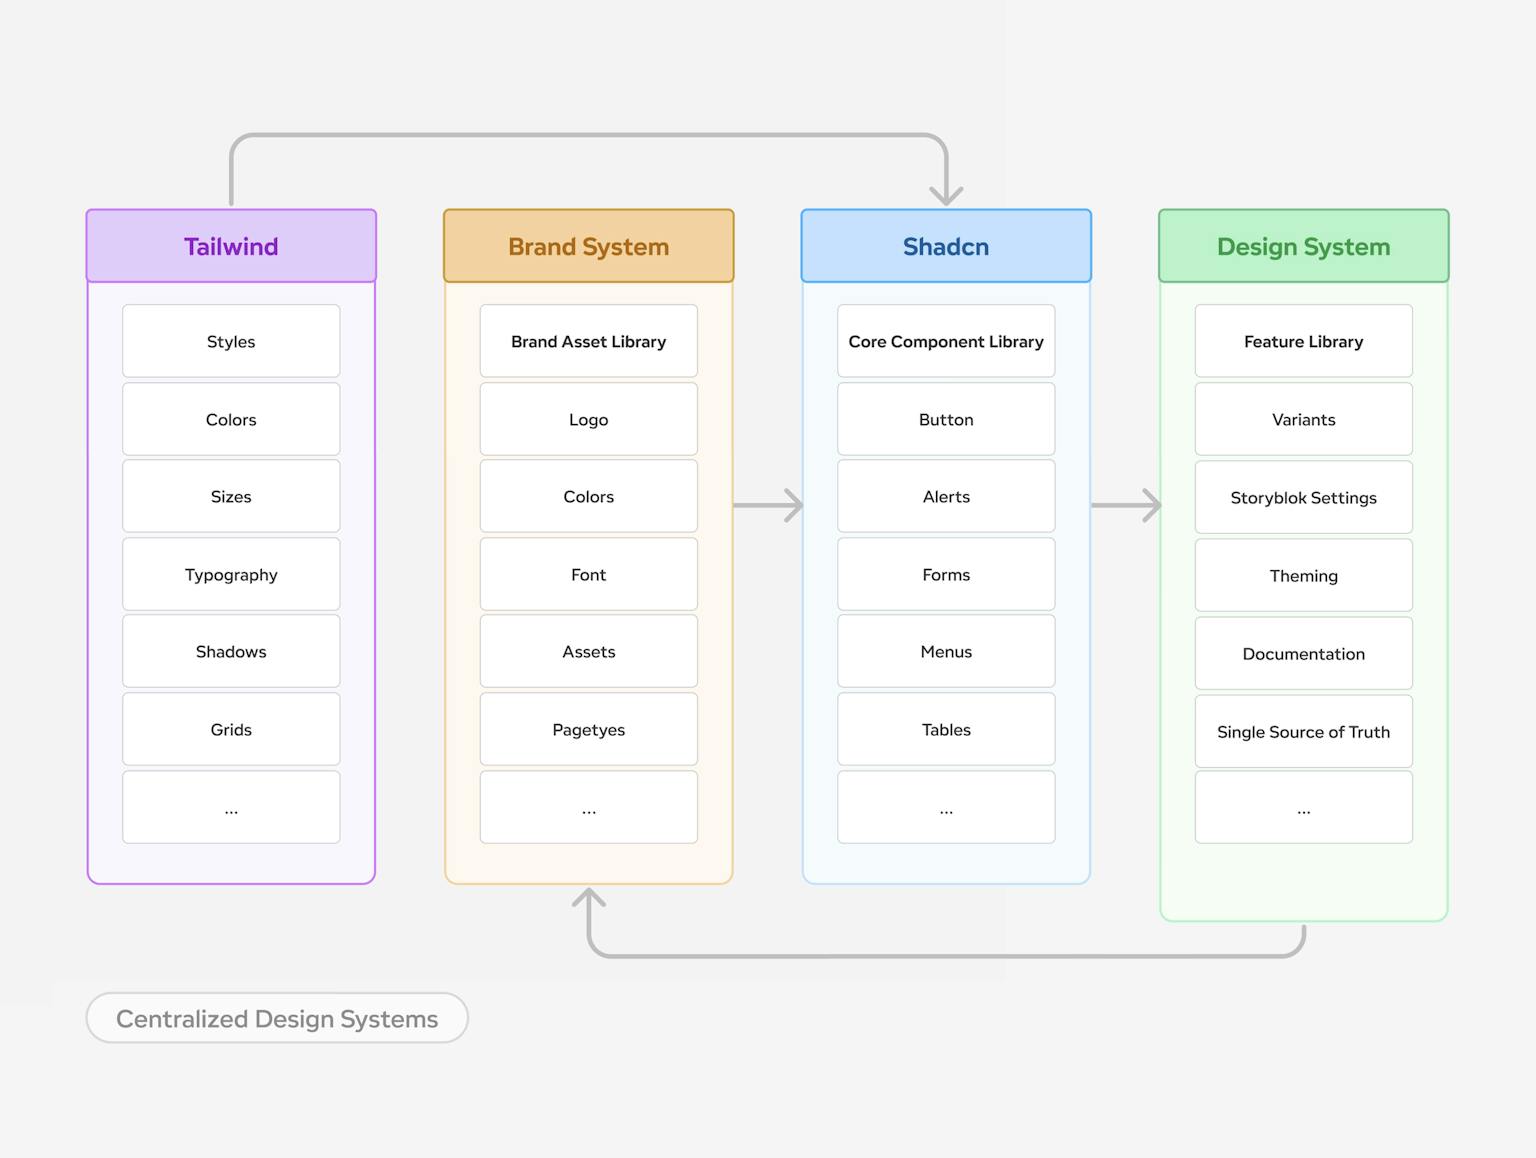
Task: Select the Tailwind column header
Action: [230, 246]
